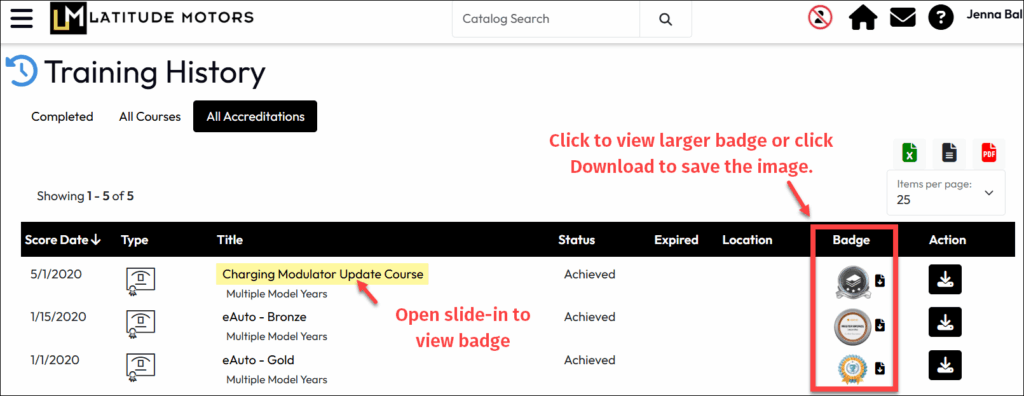
Task: Click the Title column header
Action: click(x=230, y=240)
